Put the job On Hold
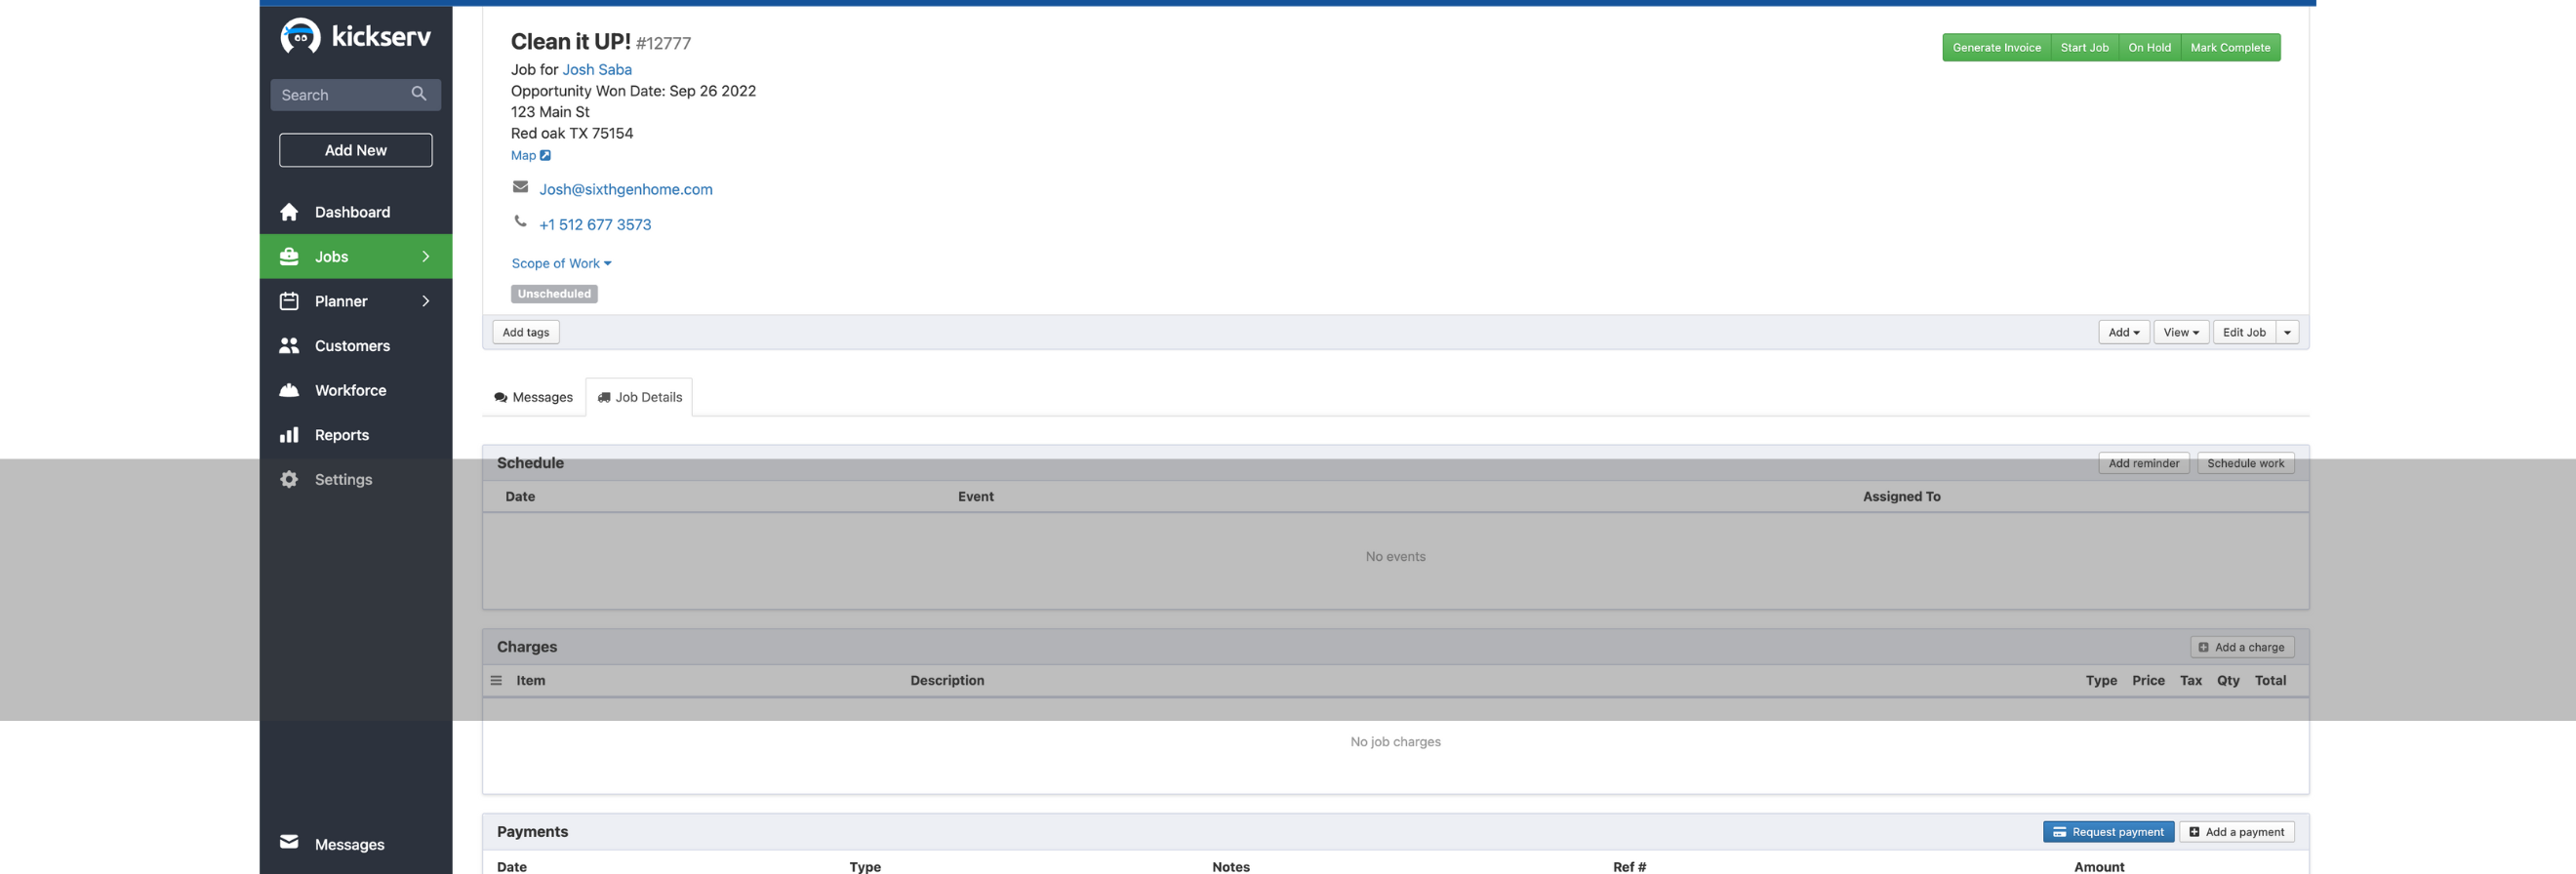The height and width of the screenshot is (874, 2576). (x=2149, y=47)
